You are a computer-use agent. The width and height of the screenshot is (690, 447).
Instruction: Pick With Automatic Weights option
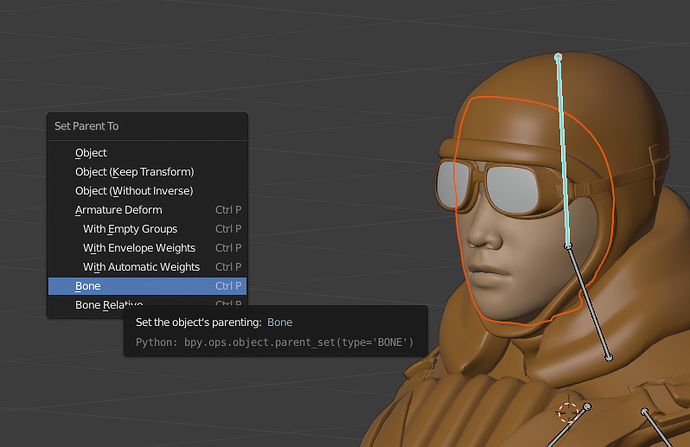tap(147, 267)
